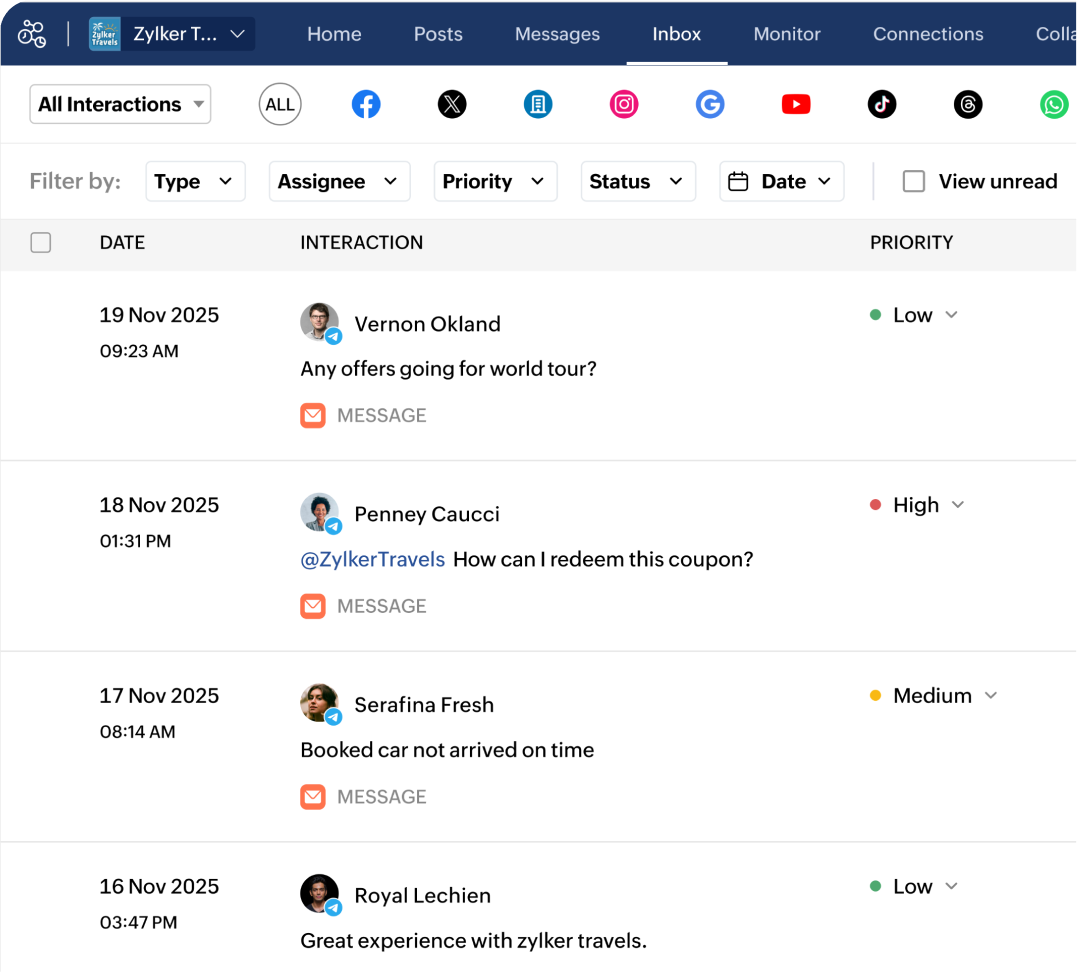The image size is (1077, 972).
Task: Open the All Interactions dropdown
Action: point(120,104)
